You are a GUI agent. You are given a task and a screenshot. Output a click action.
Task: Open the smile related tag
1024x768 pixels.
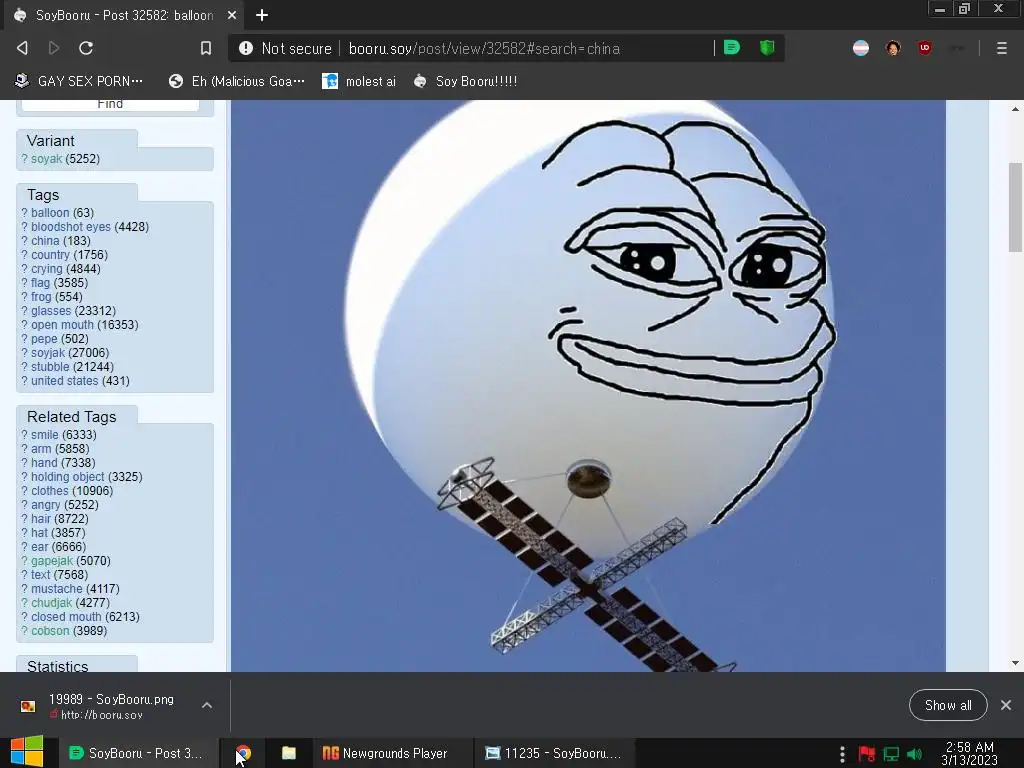(x=44, y=435)
